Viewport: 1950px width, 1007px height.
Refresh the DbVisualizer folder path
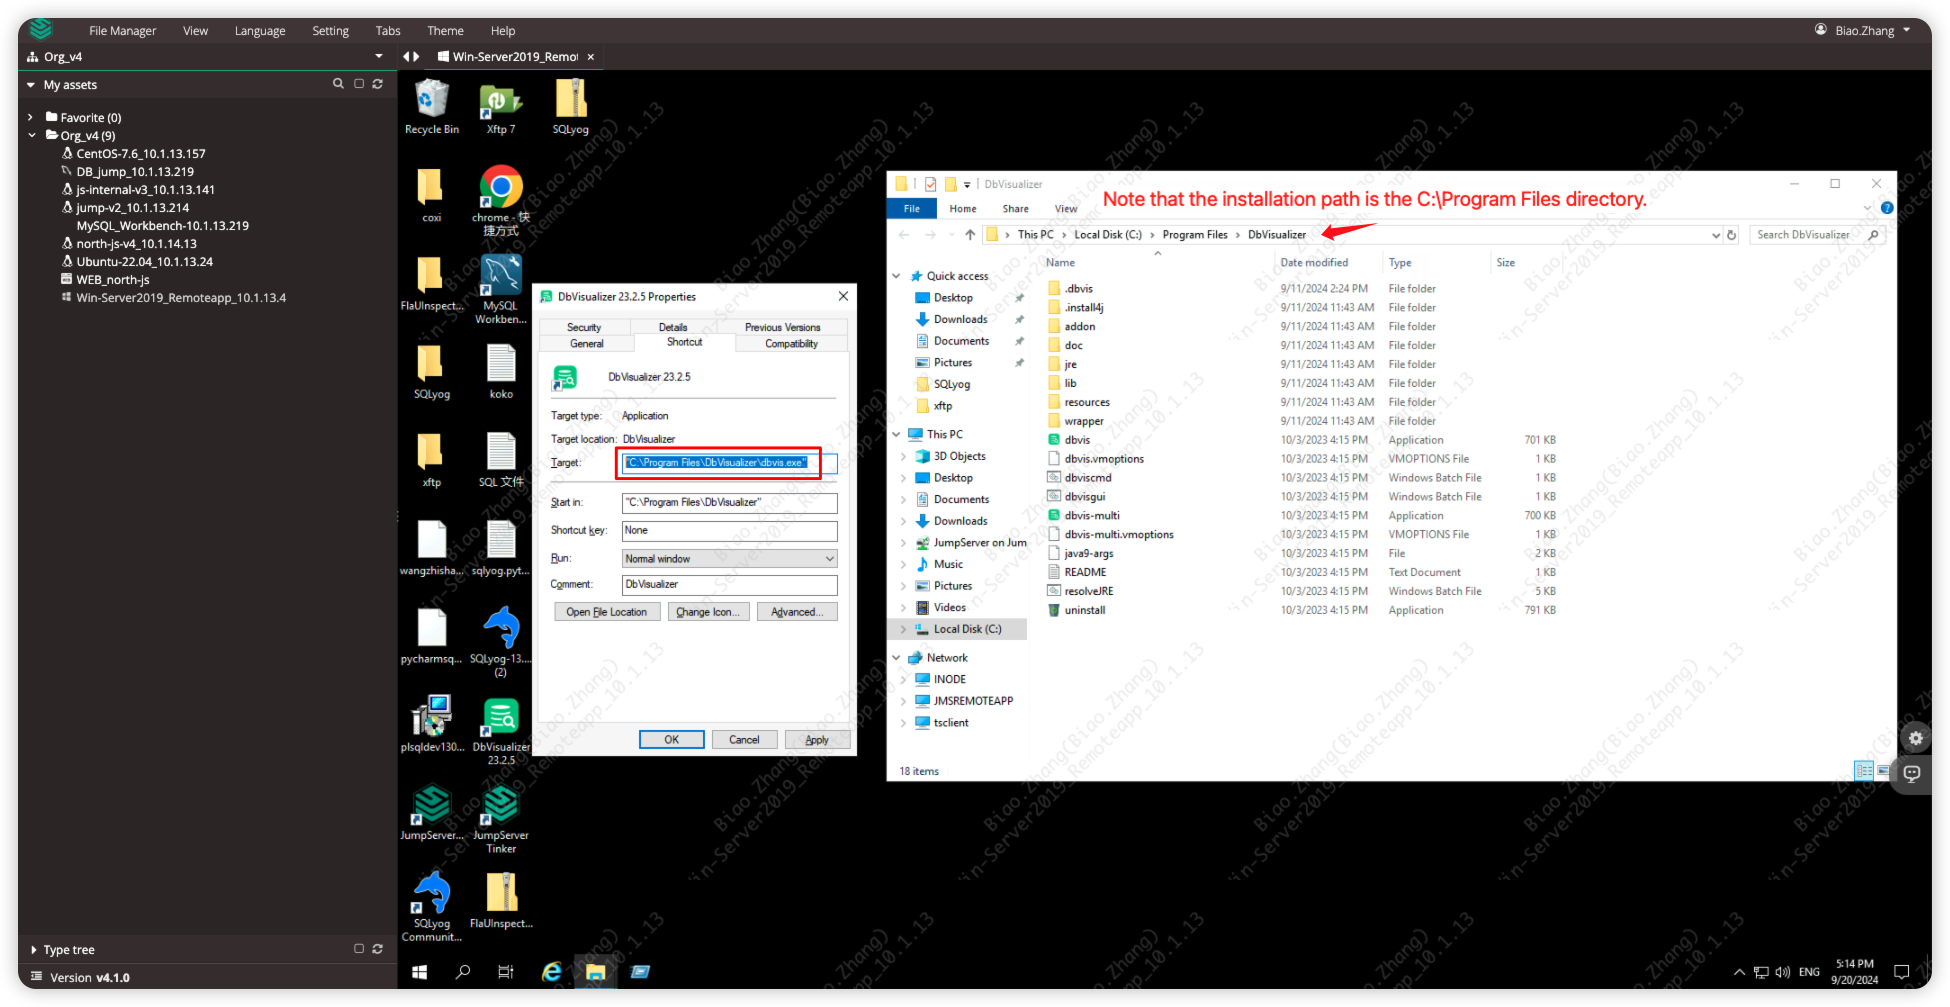pos(1732,235)
